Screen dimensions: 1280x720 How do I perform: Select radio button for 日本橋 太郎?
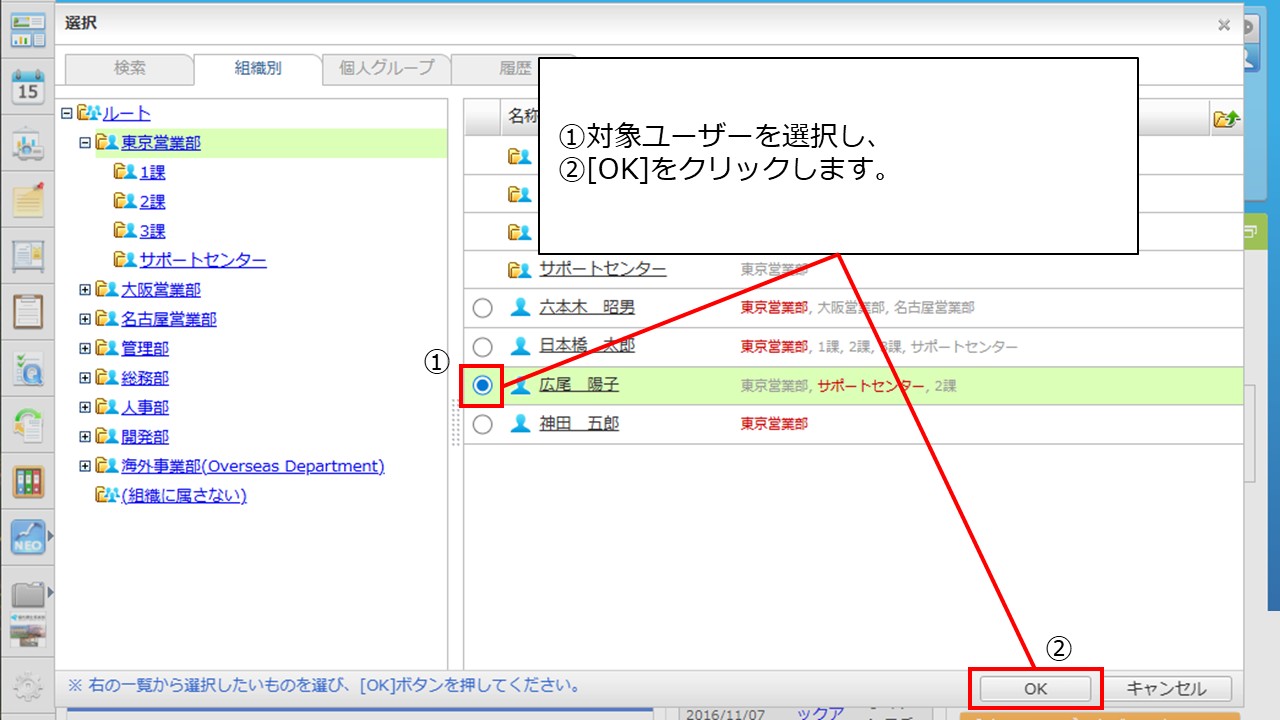[x=482, y=347]
